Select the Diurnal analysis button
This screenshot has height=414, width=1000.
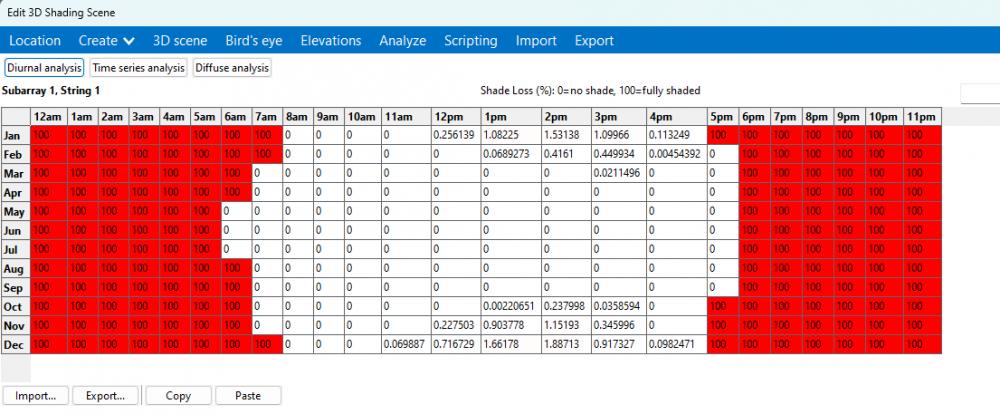coord(45,68)
